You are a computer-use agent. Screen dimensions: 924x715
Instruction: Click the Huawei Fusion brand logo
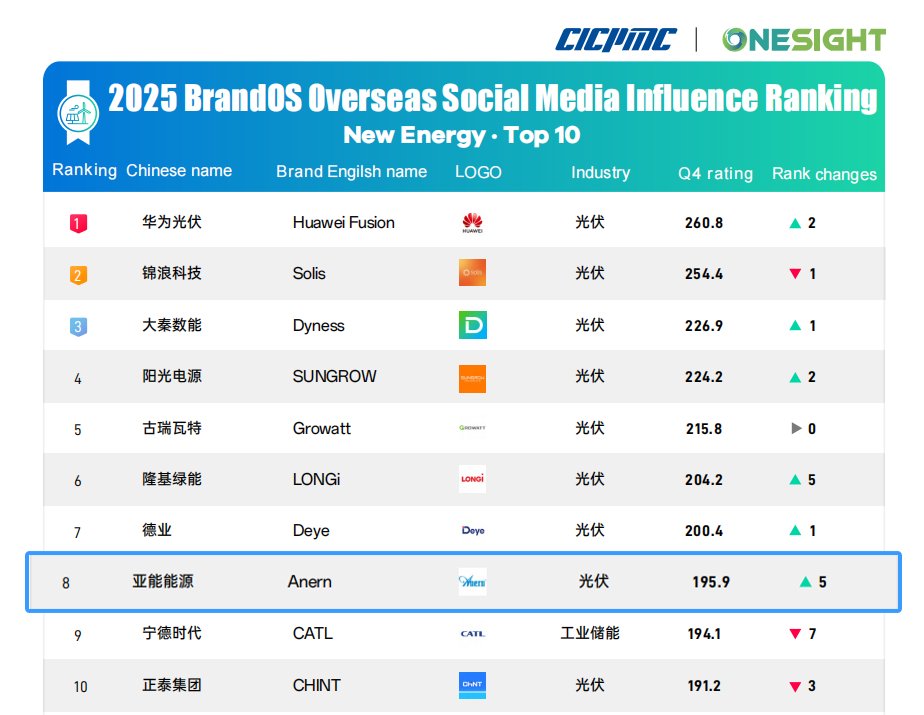472,222
